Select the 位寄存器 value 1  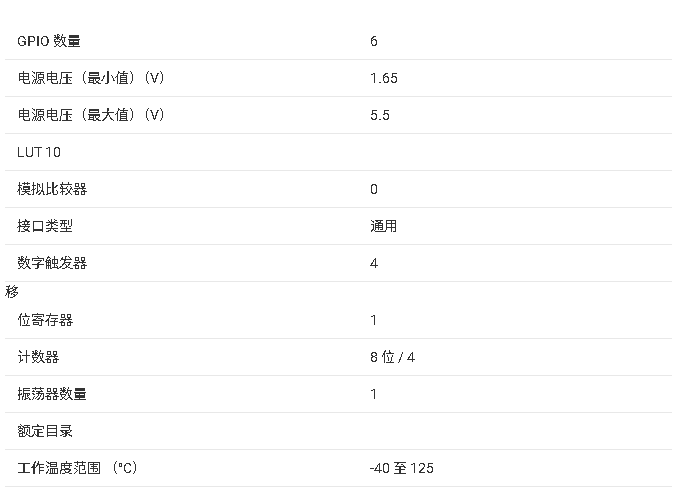374,320
